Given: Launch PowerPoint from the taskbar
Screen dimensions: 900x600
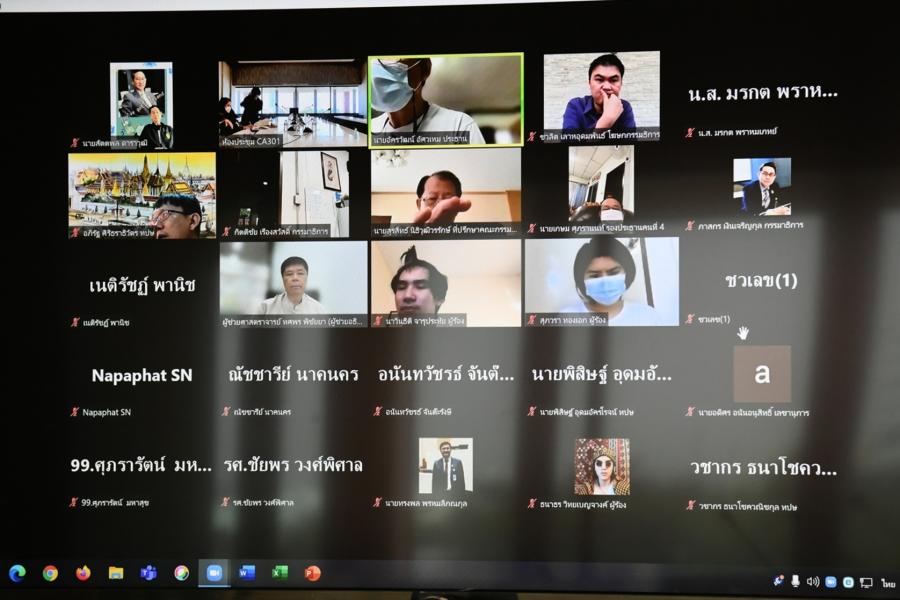Looking at the screenshot, I should [x=313, y=573].
